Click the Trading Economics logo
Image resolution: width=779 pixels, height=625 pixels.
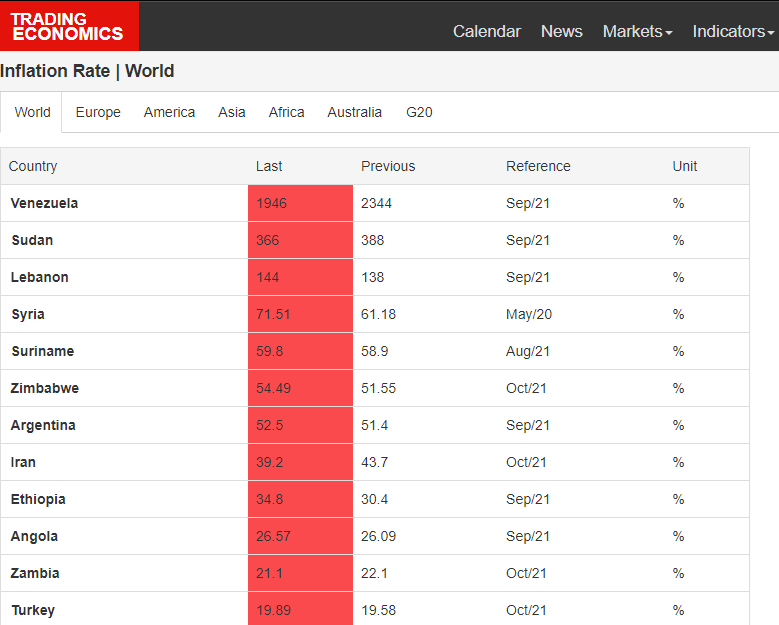coord(68,26)
